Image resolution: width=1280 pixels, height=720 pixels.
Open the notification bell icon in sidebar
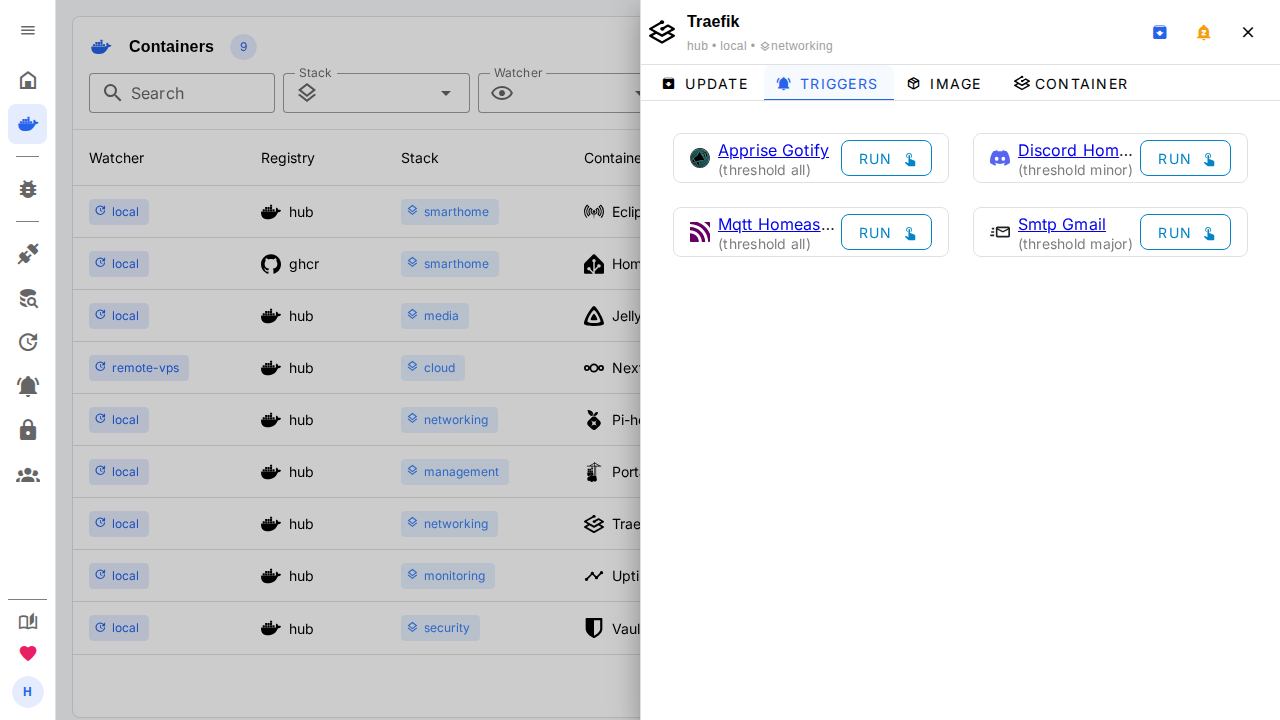pos(28,386)
